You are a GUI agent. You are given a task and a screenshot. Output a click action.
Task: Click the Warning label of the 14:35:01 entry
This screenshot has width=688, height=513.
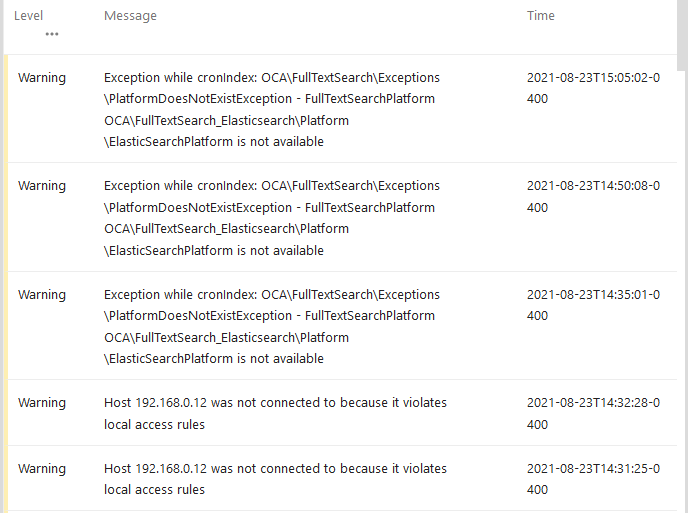[42, 295]
